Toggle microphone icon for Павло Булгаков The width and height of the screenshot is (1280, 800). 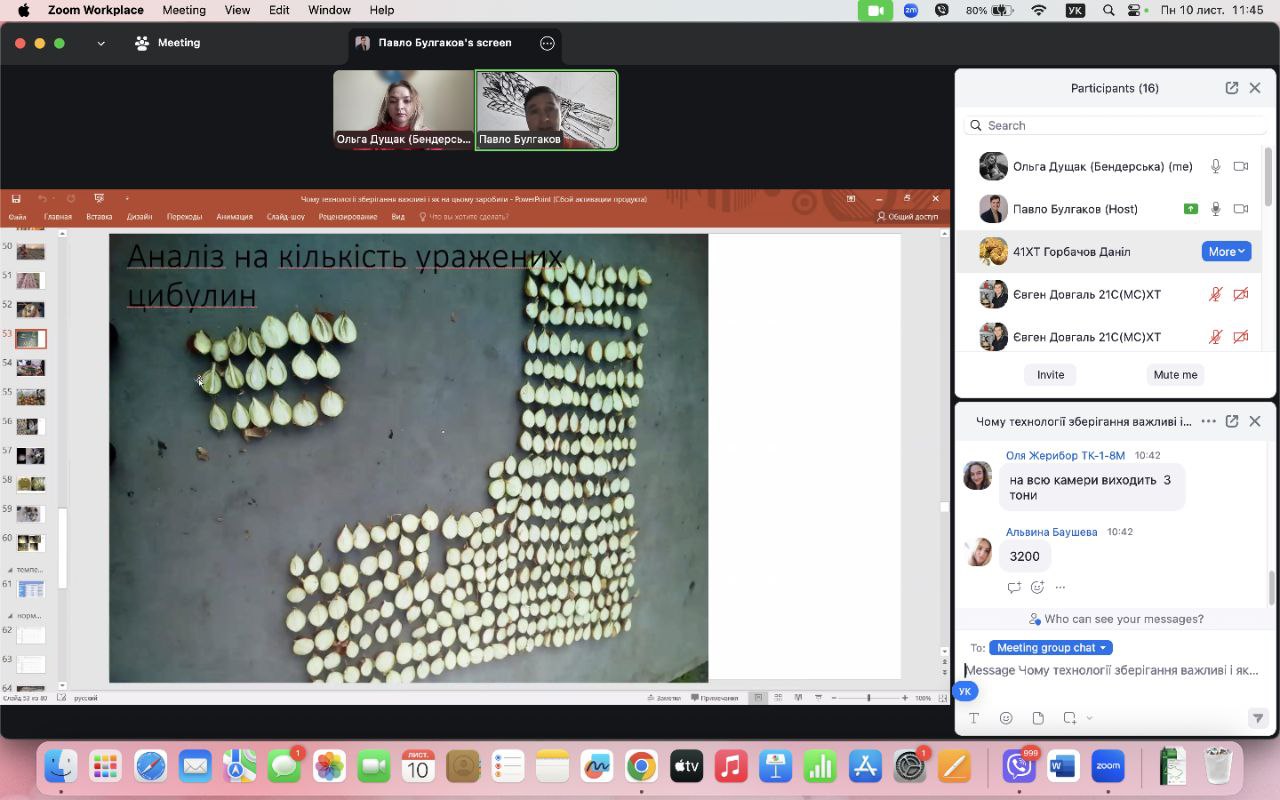pyautogui.click(x=1216, y=209)
